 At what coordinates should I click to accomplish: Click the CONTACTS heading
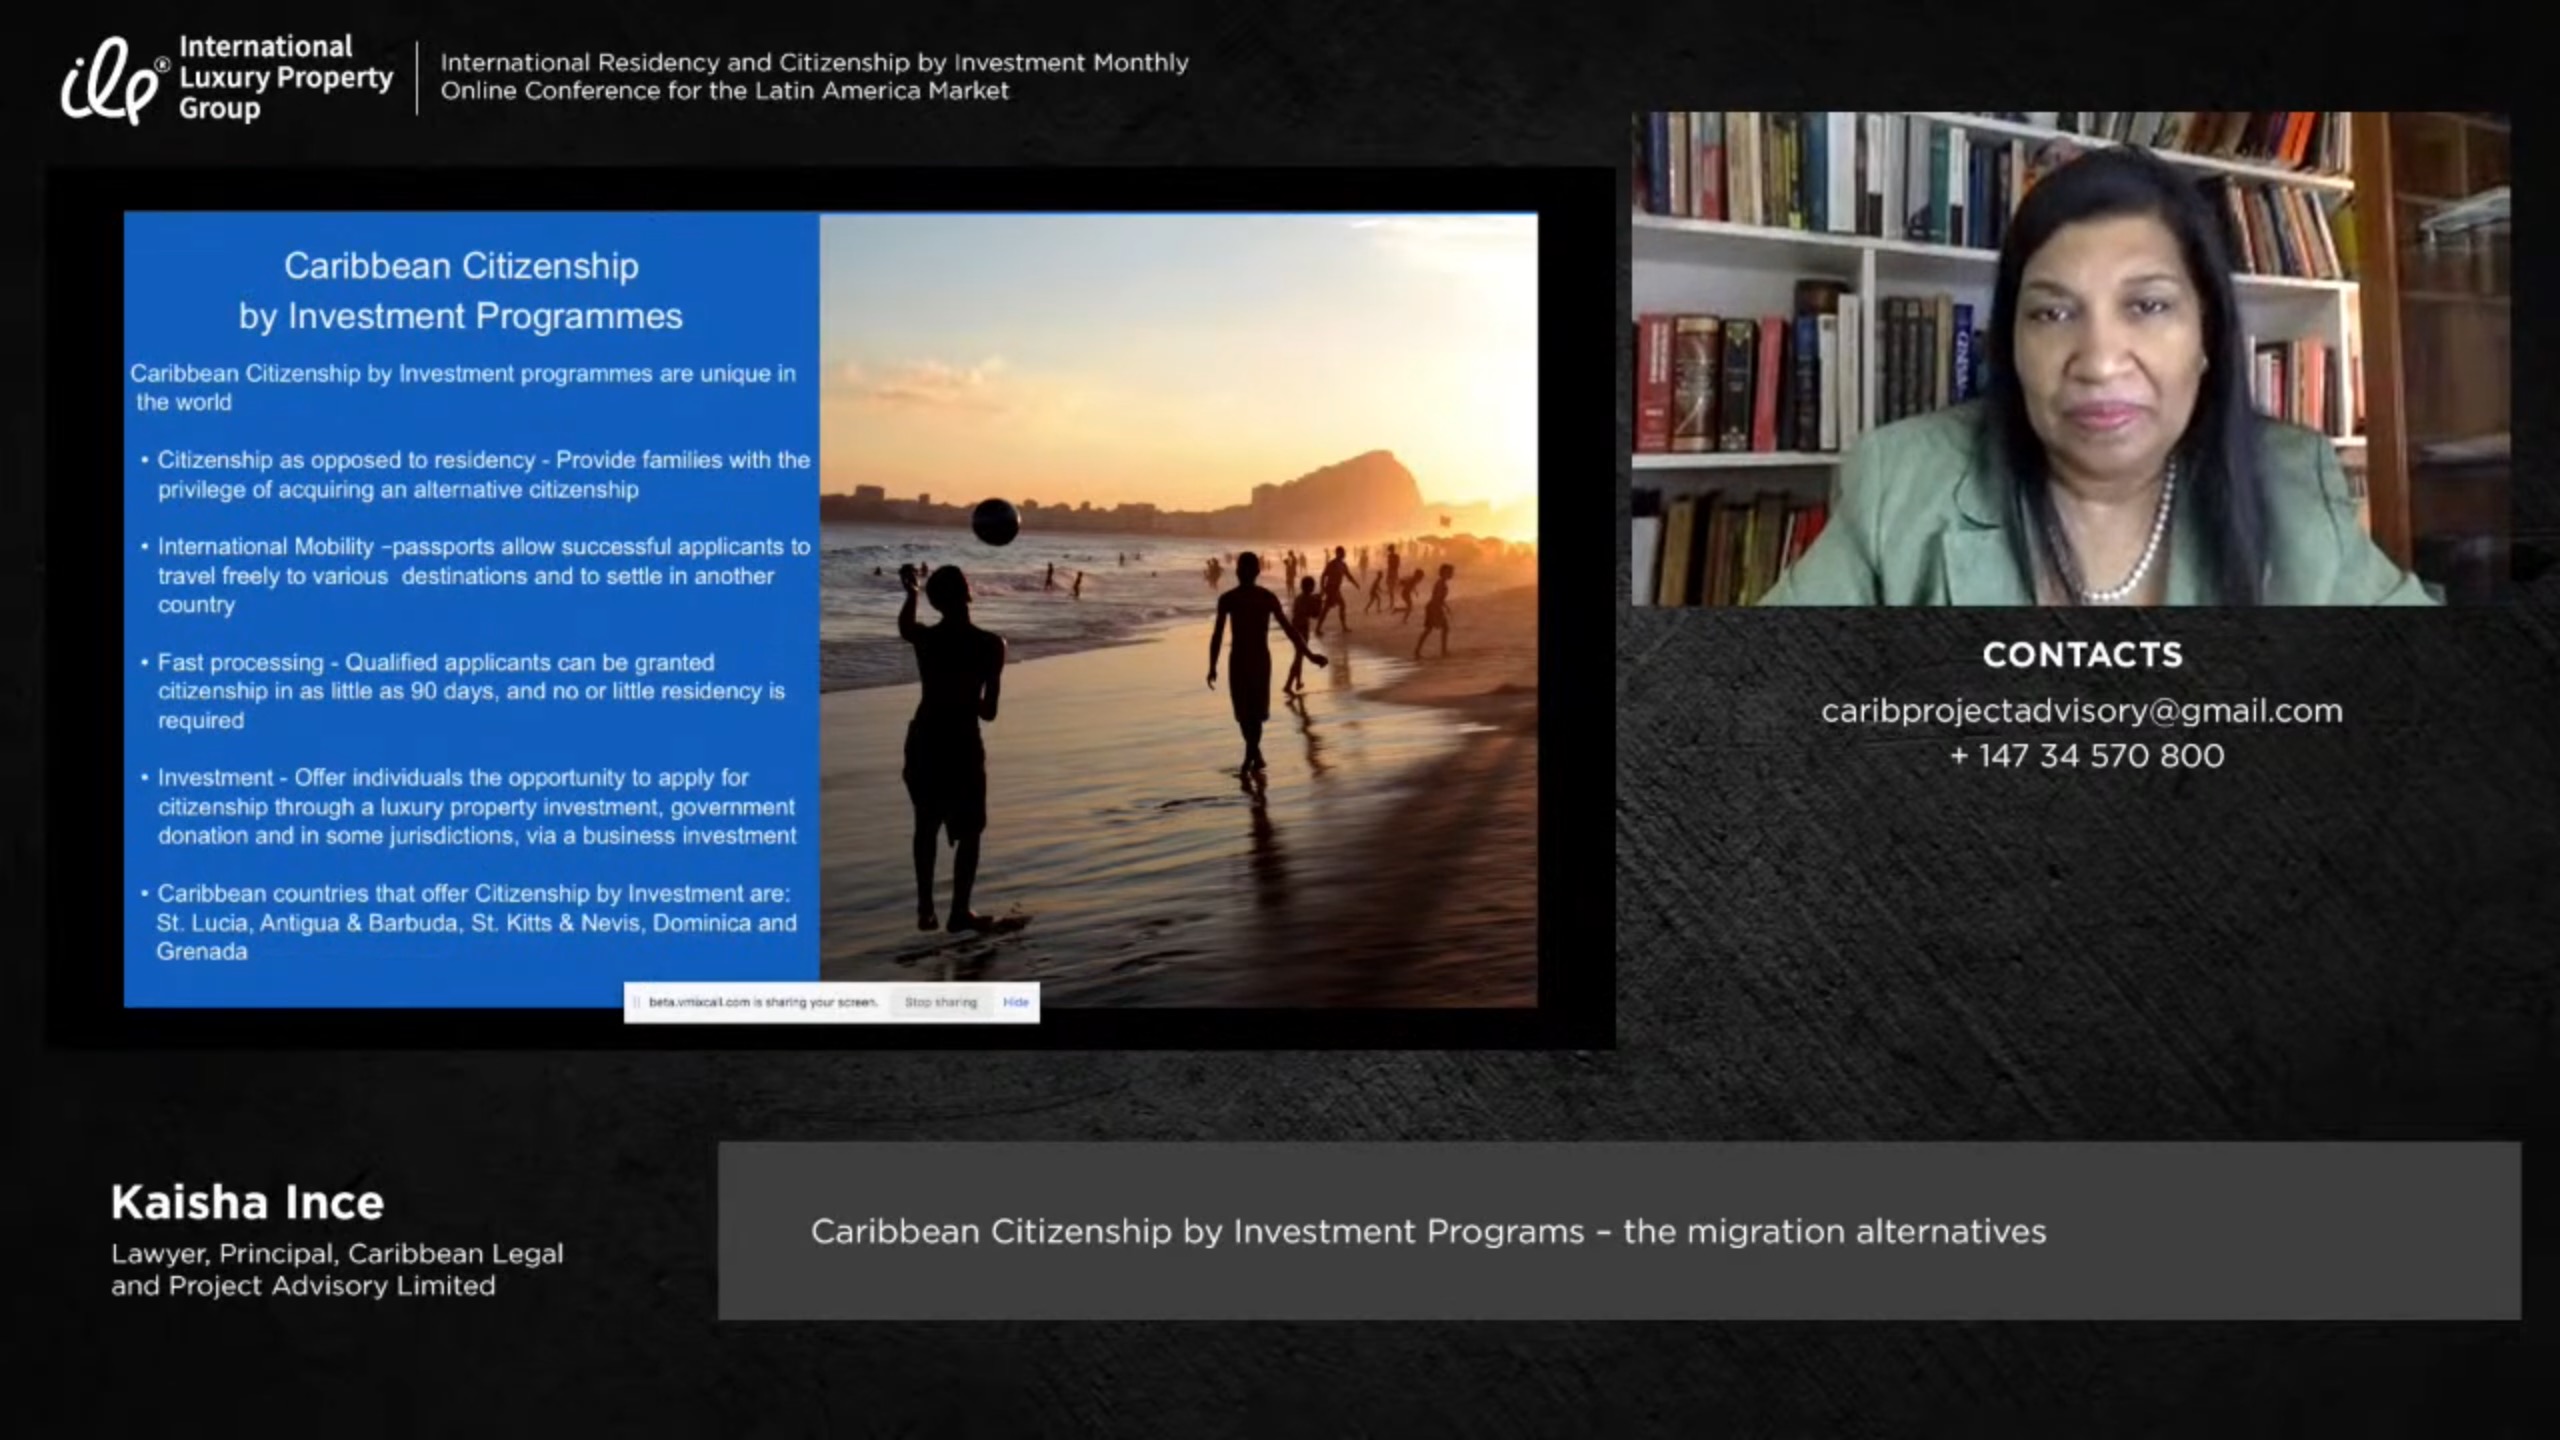(x=2082, y=655)
